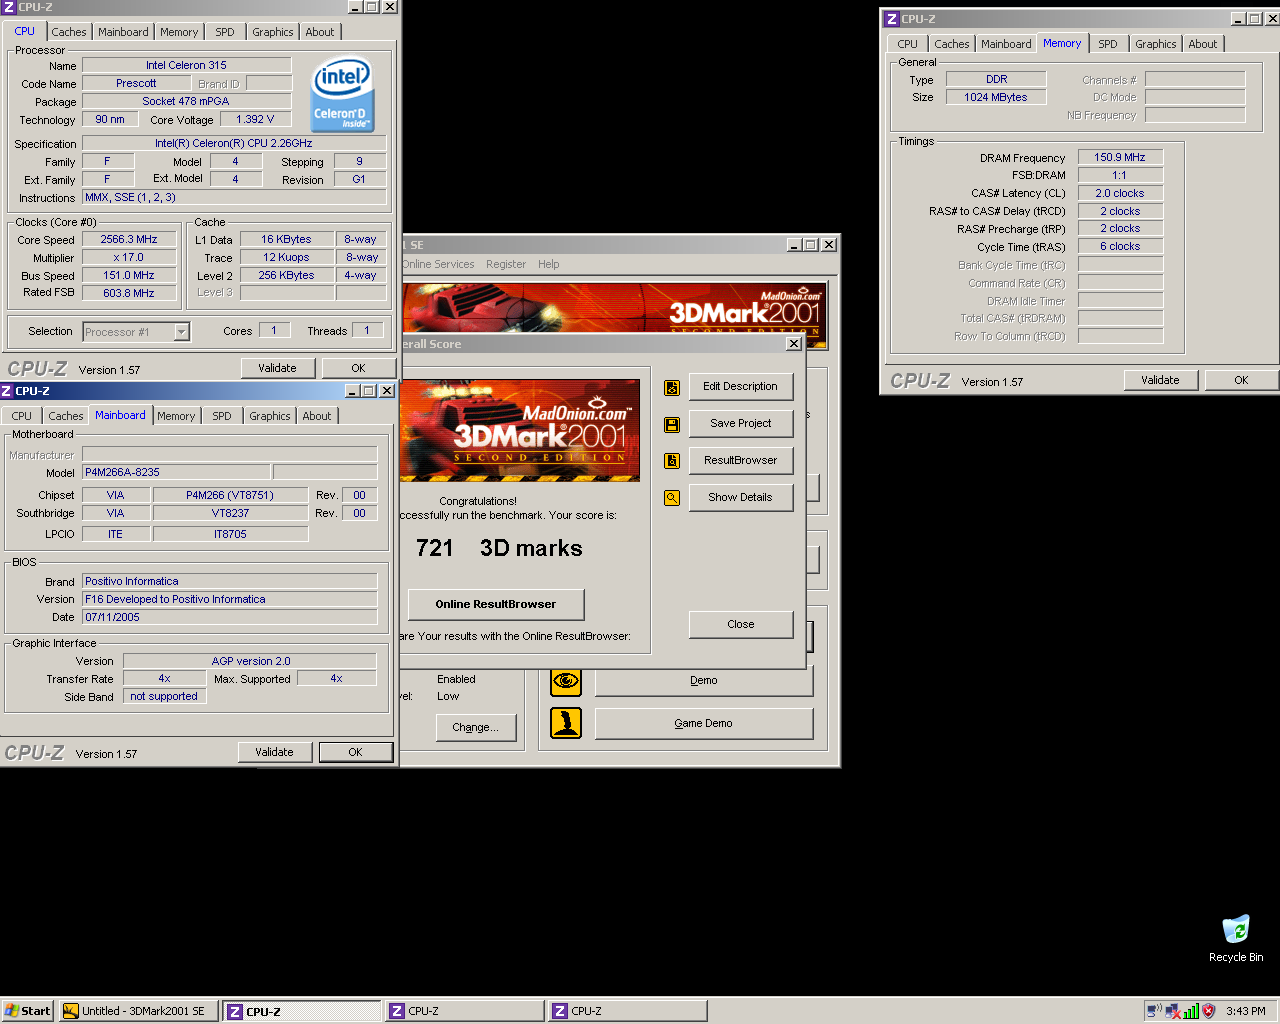
Task: Open Register menu in 3DMark2001
Action: click(x=506, y=265)
